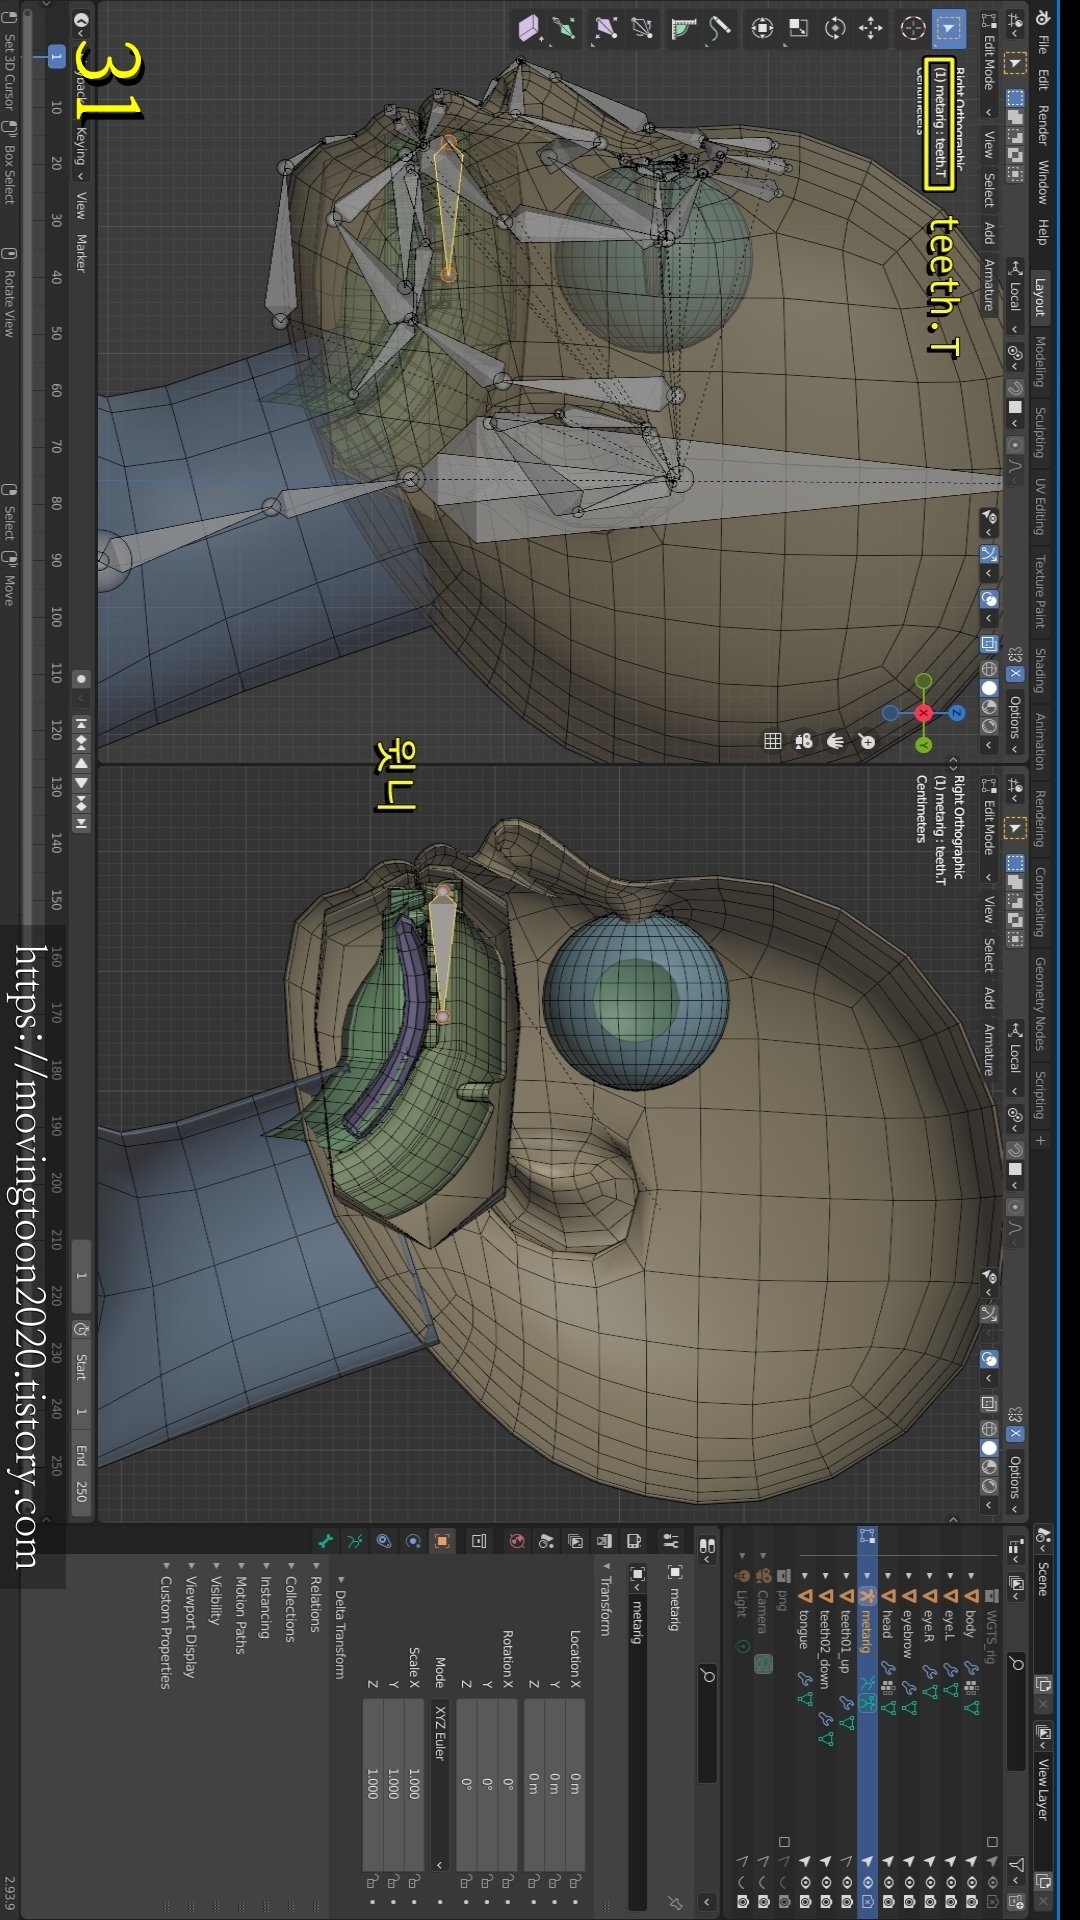
Task: Open the File menu
Action: tap(1042, 45)
